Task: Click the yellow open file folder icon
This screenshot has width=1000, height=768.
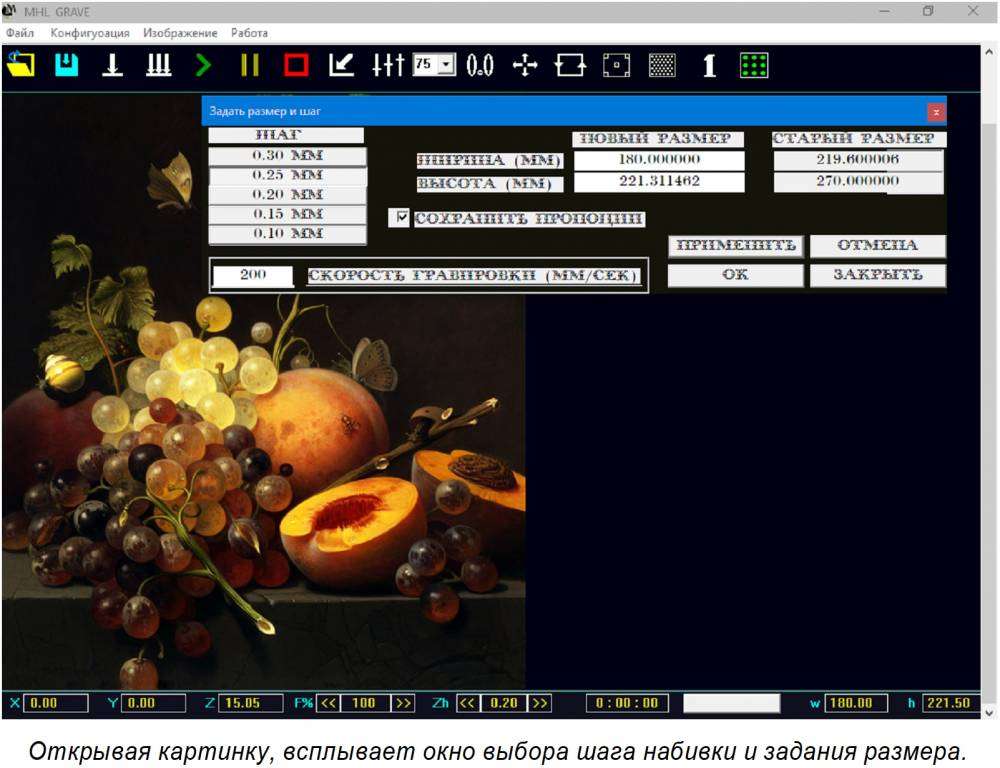Action: coord(21,65)
